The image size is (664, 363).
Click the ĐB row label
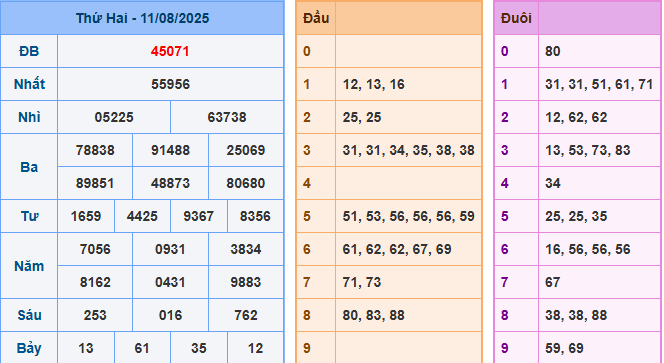tap(29, 51)
